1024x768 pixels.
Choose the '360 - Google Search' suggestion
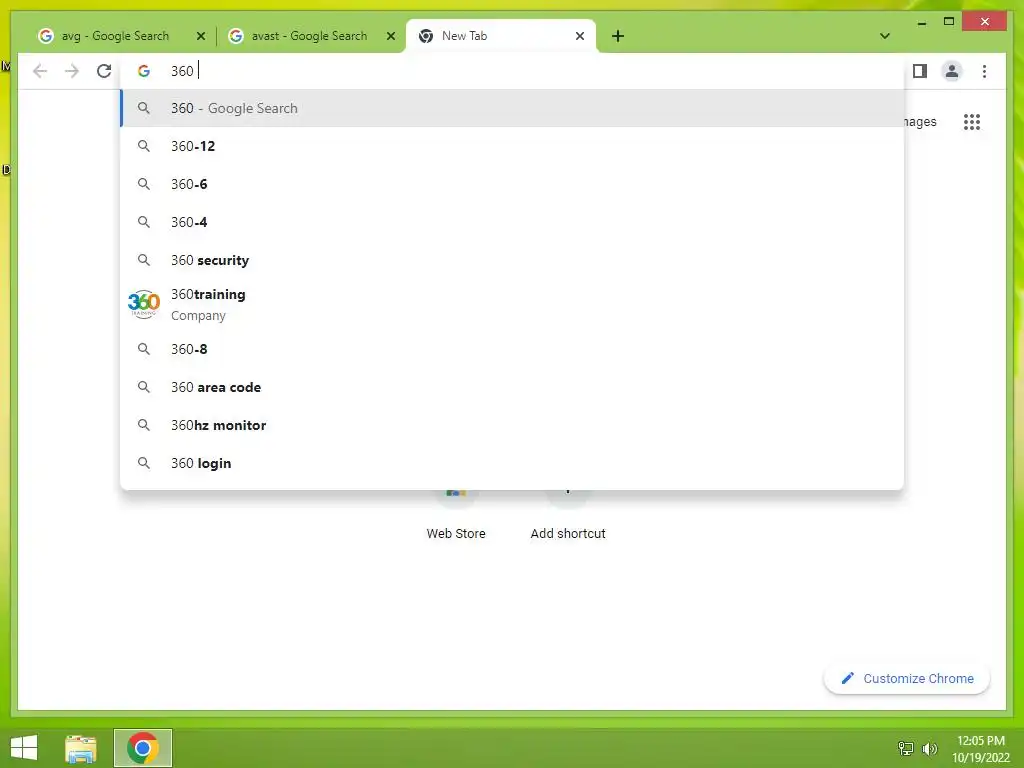pos(512,108)
